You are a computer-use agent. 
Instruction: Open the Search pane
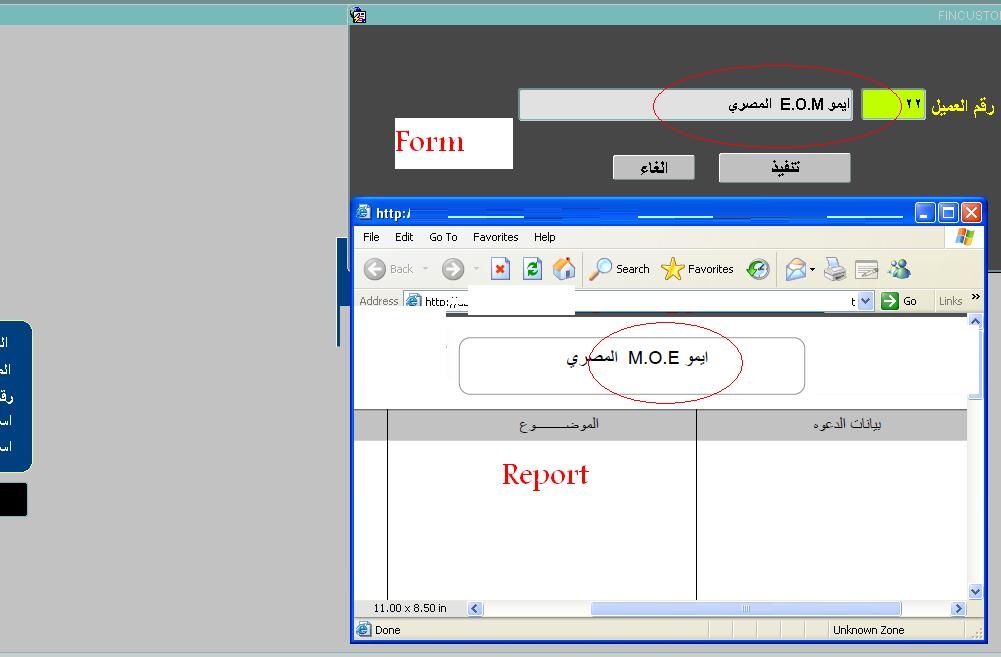coord(619,269)
